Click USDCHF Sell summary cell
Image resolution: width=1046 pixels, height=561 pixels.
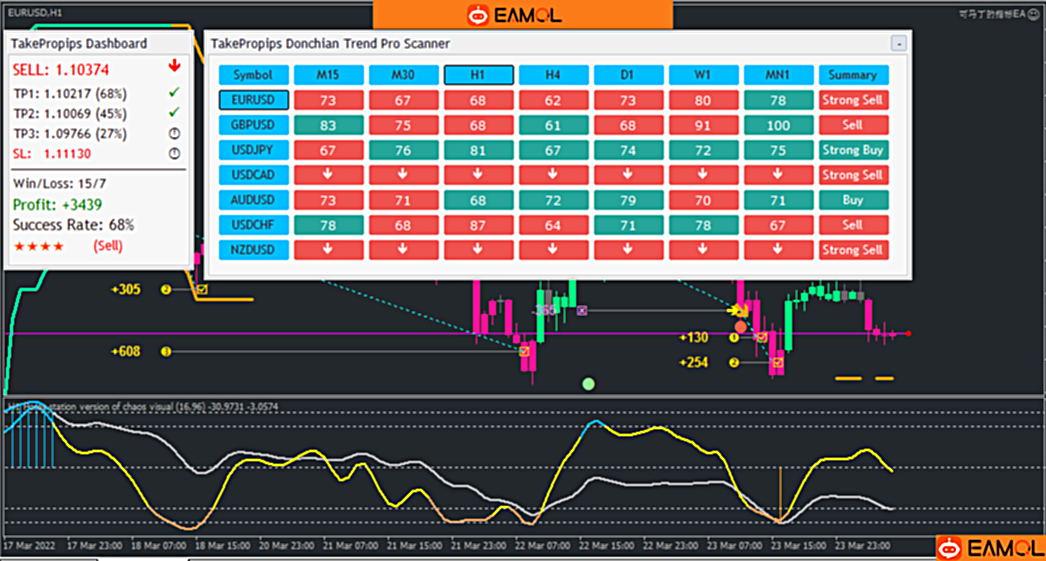pos(853,225)
